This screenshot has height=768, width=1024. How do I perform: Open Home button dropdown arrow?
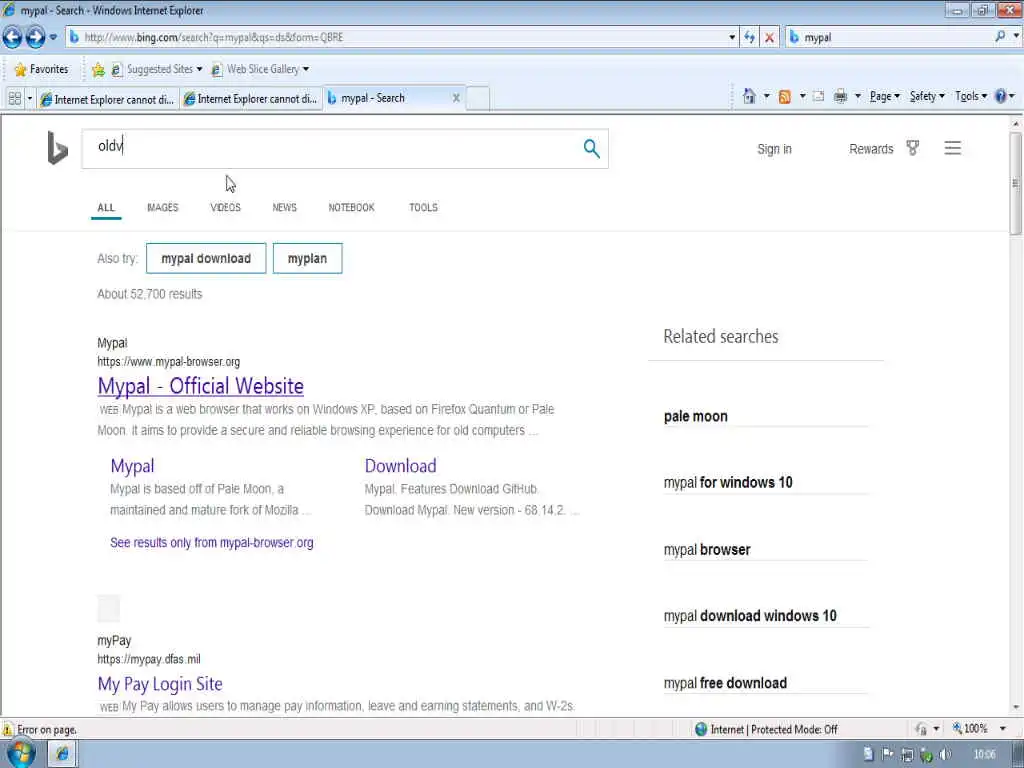[x=766, y=97]
